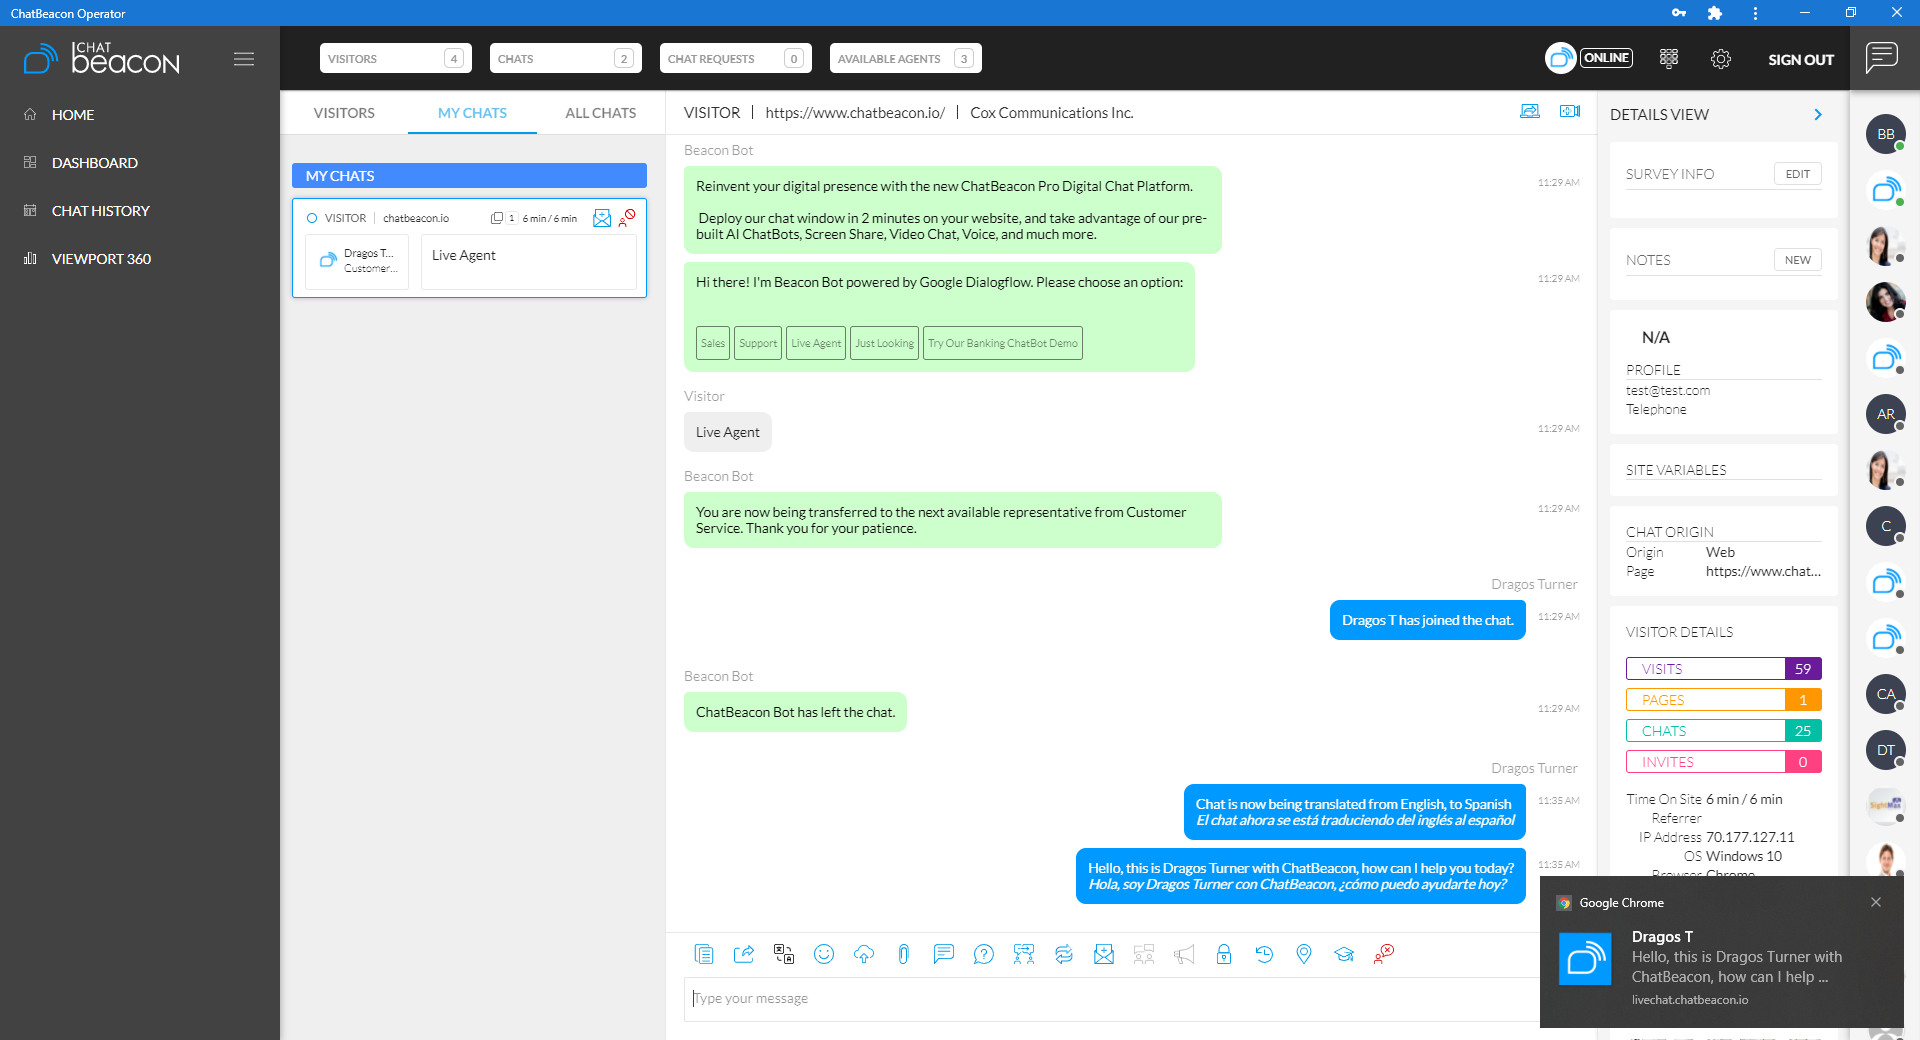Expand the CHAT REQUESTS counter box
The width and height of the screenshot is (1920, 1040).
click(x=735, y=58)
